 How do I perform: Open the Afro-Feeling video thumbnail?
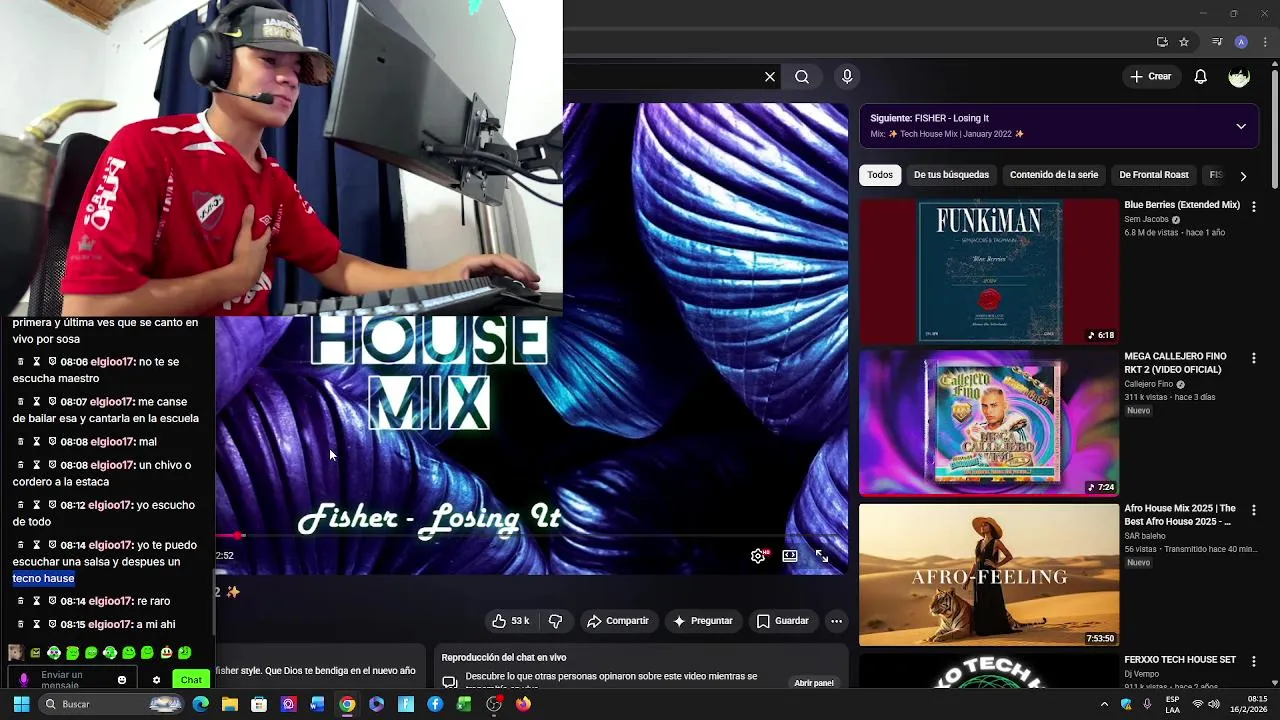[x=989, y=575]
